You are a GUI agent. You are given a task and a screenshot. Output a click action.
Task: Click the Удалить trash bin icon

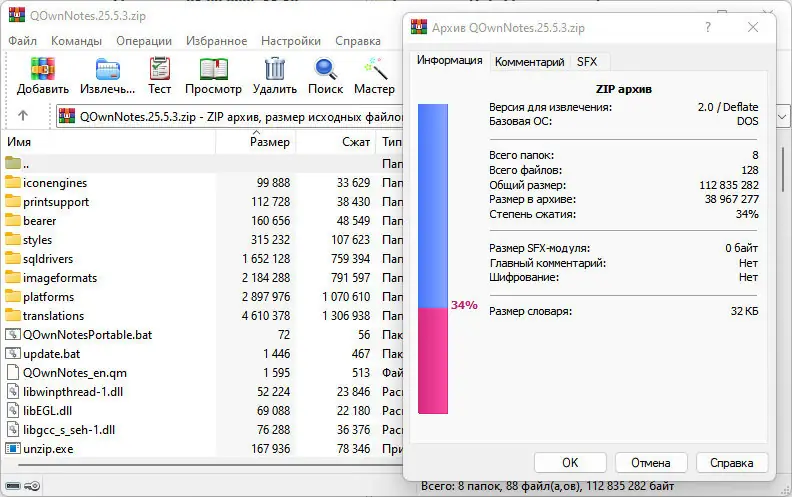coord(275,69)
